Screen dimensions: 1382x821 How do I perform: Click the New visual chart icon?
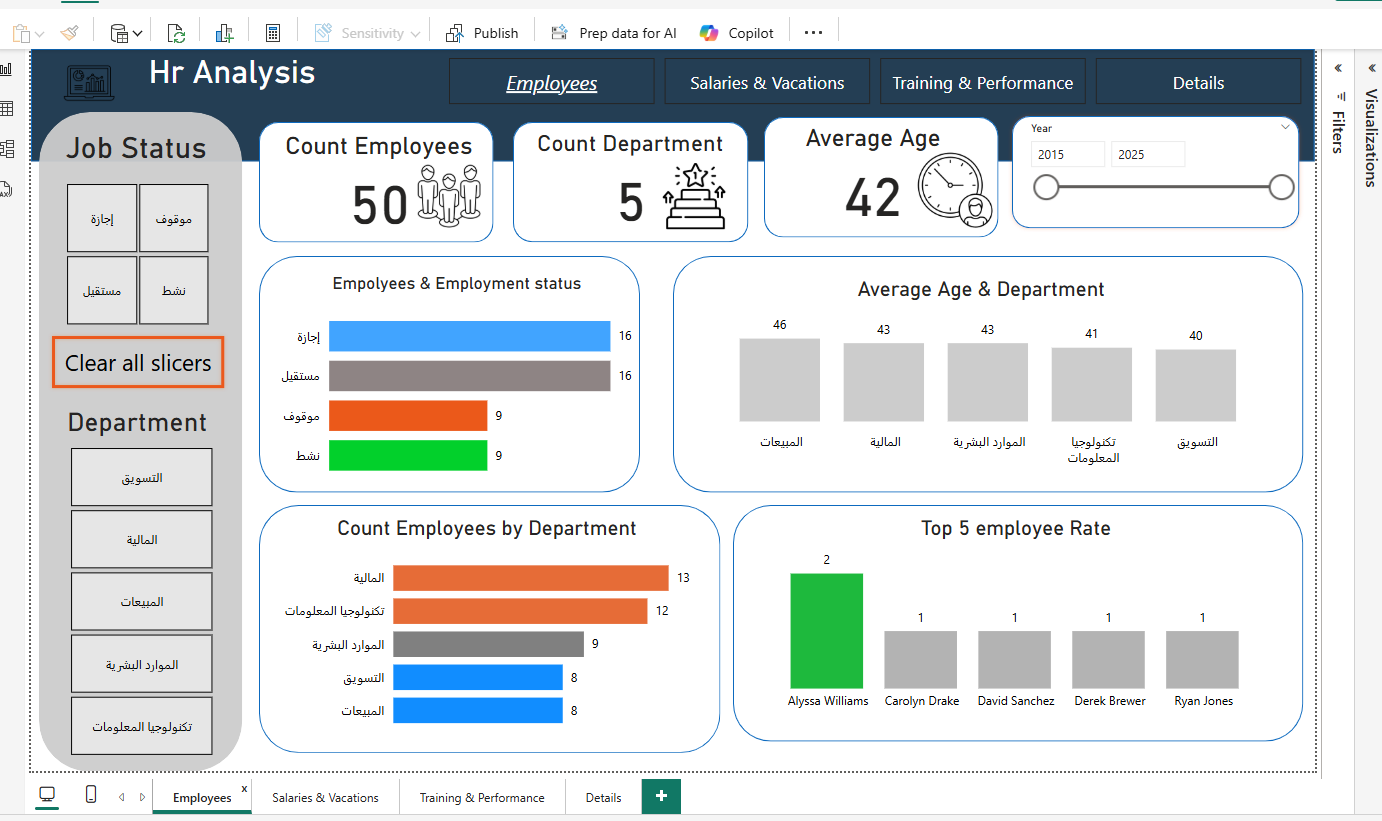(225, 33)
